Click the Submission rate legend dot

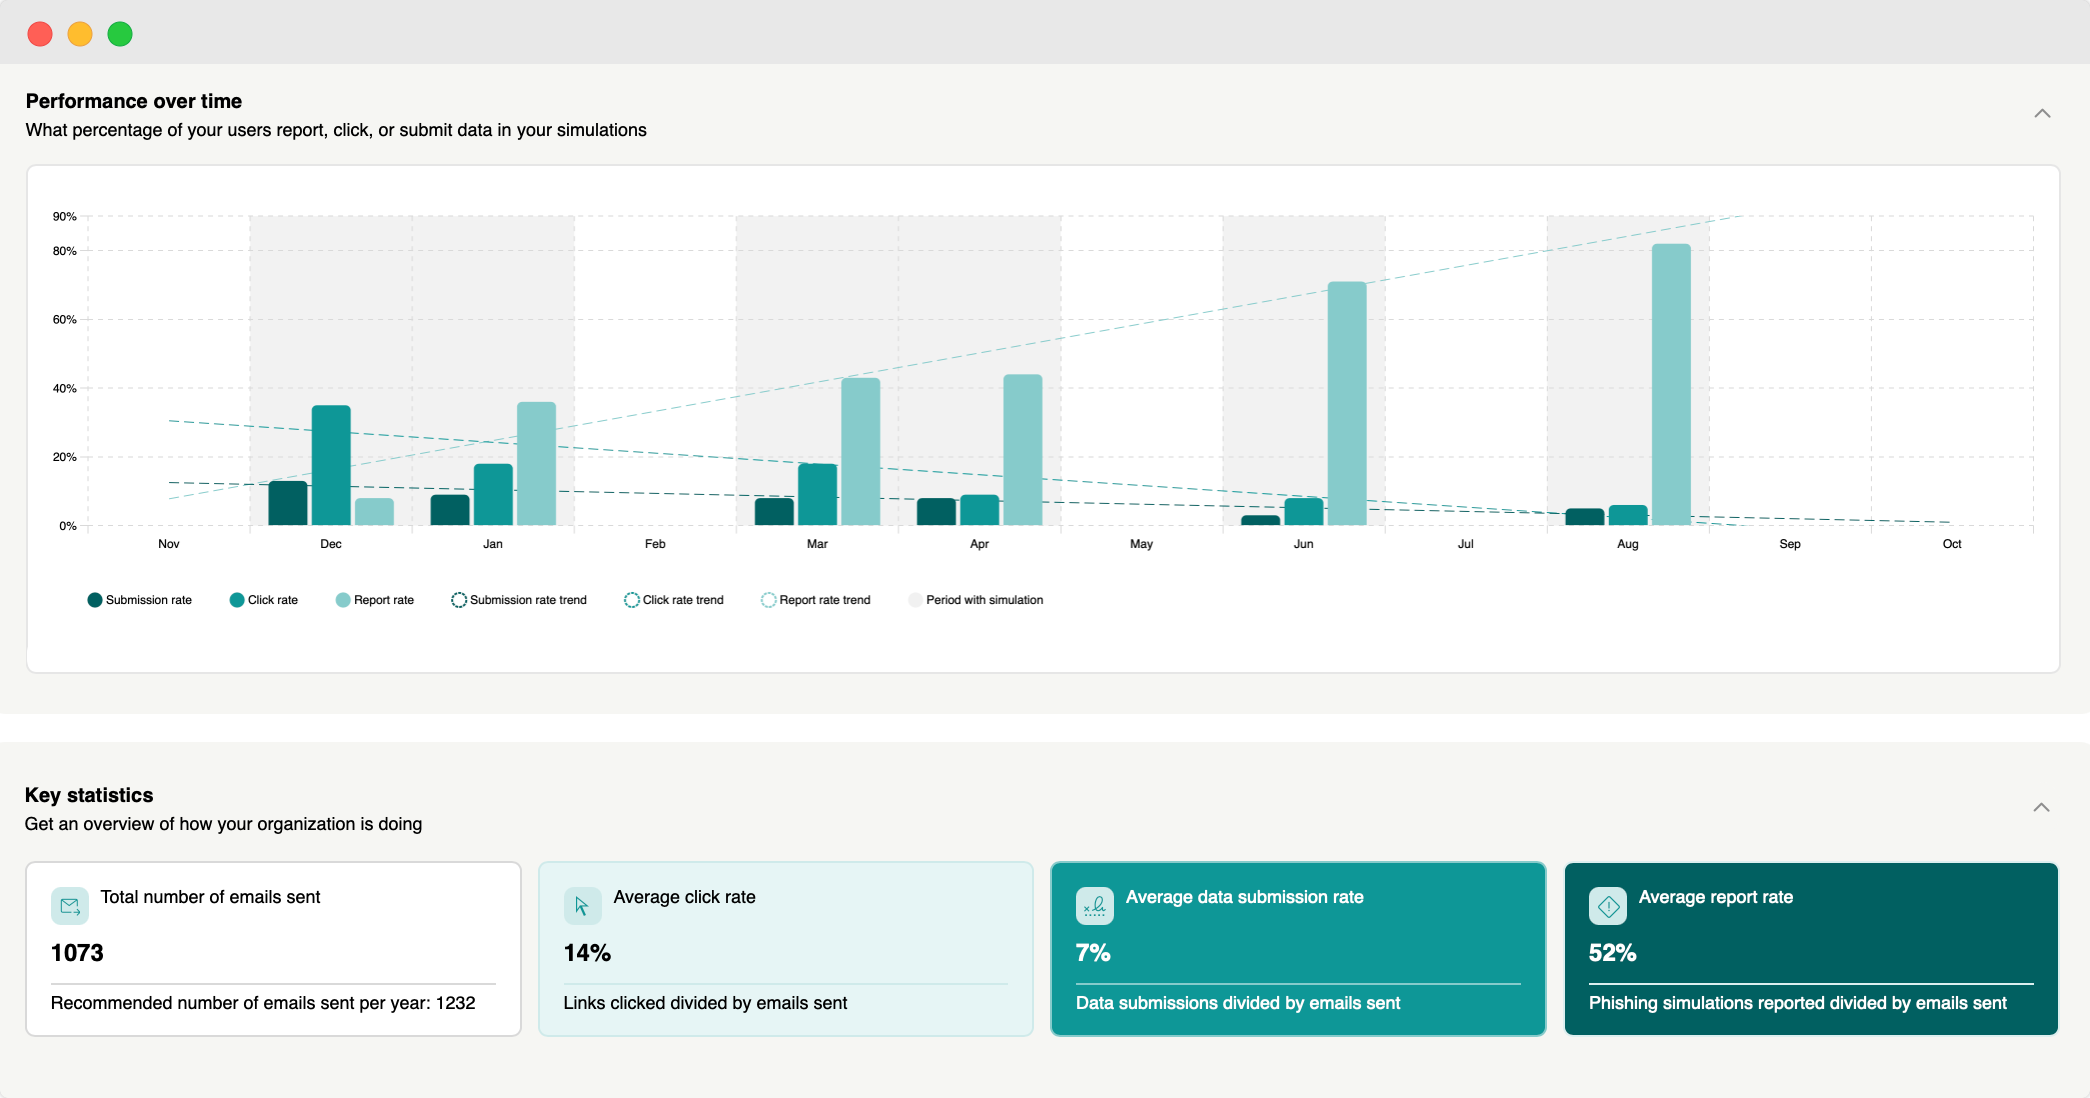(x=94, y=600)
